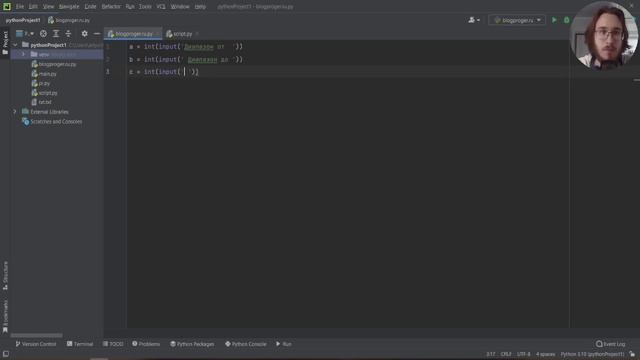Image resolution: width=640 pixels, height=360 pixels.
Task: Hide the Project panel with minus icon
Action: (x=97, y=33)
